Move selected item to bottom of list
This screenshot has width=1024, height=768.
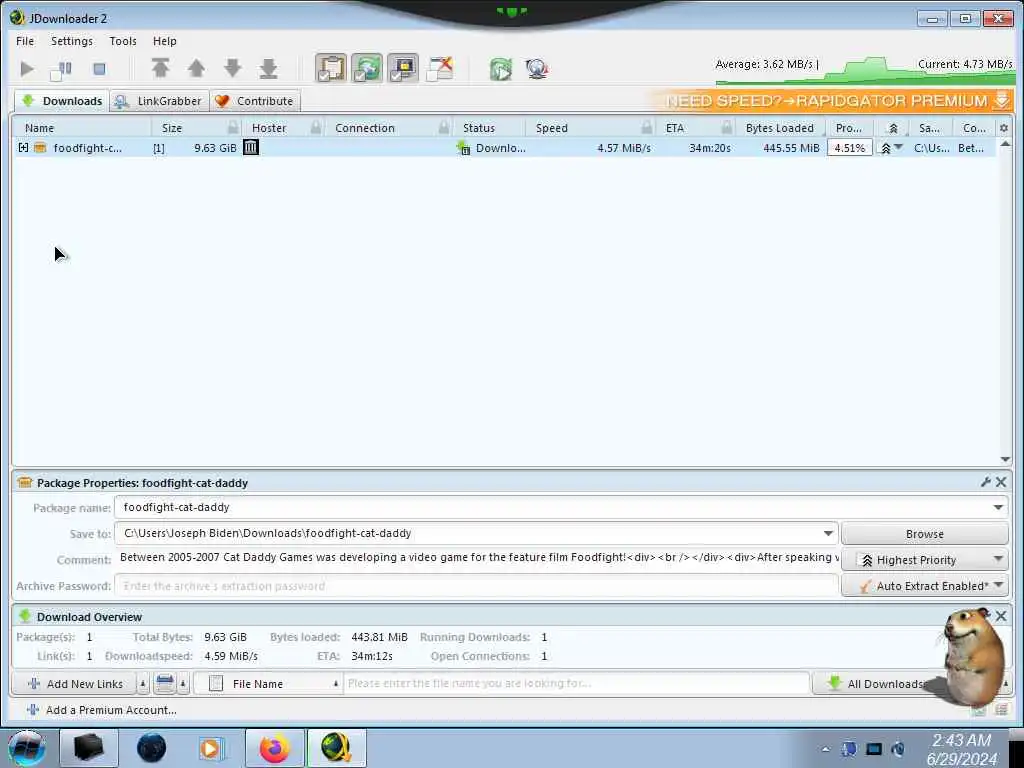[268, 68]
